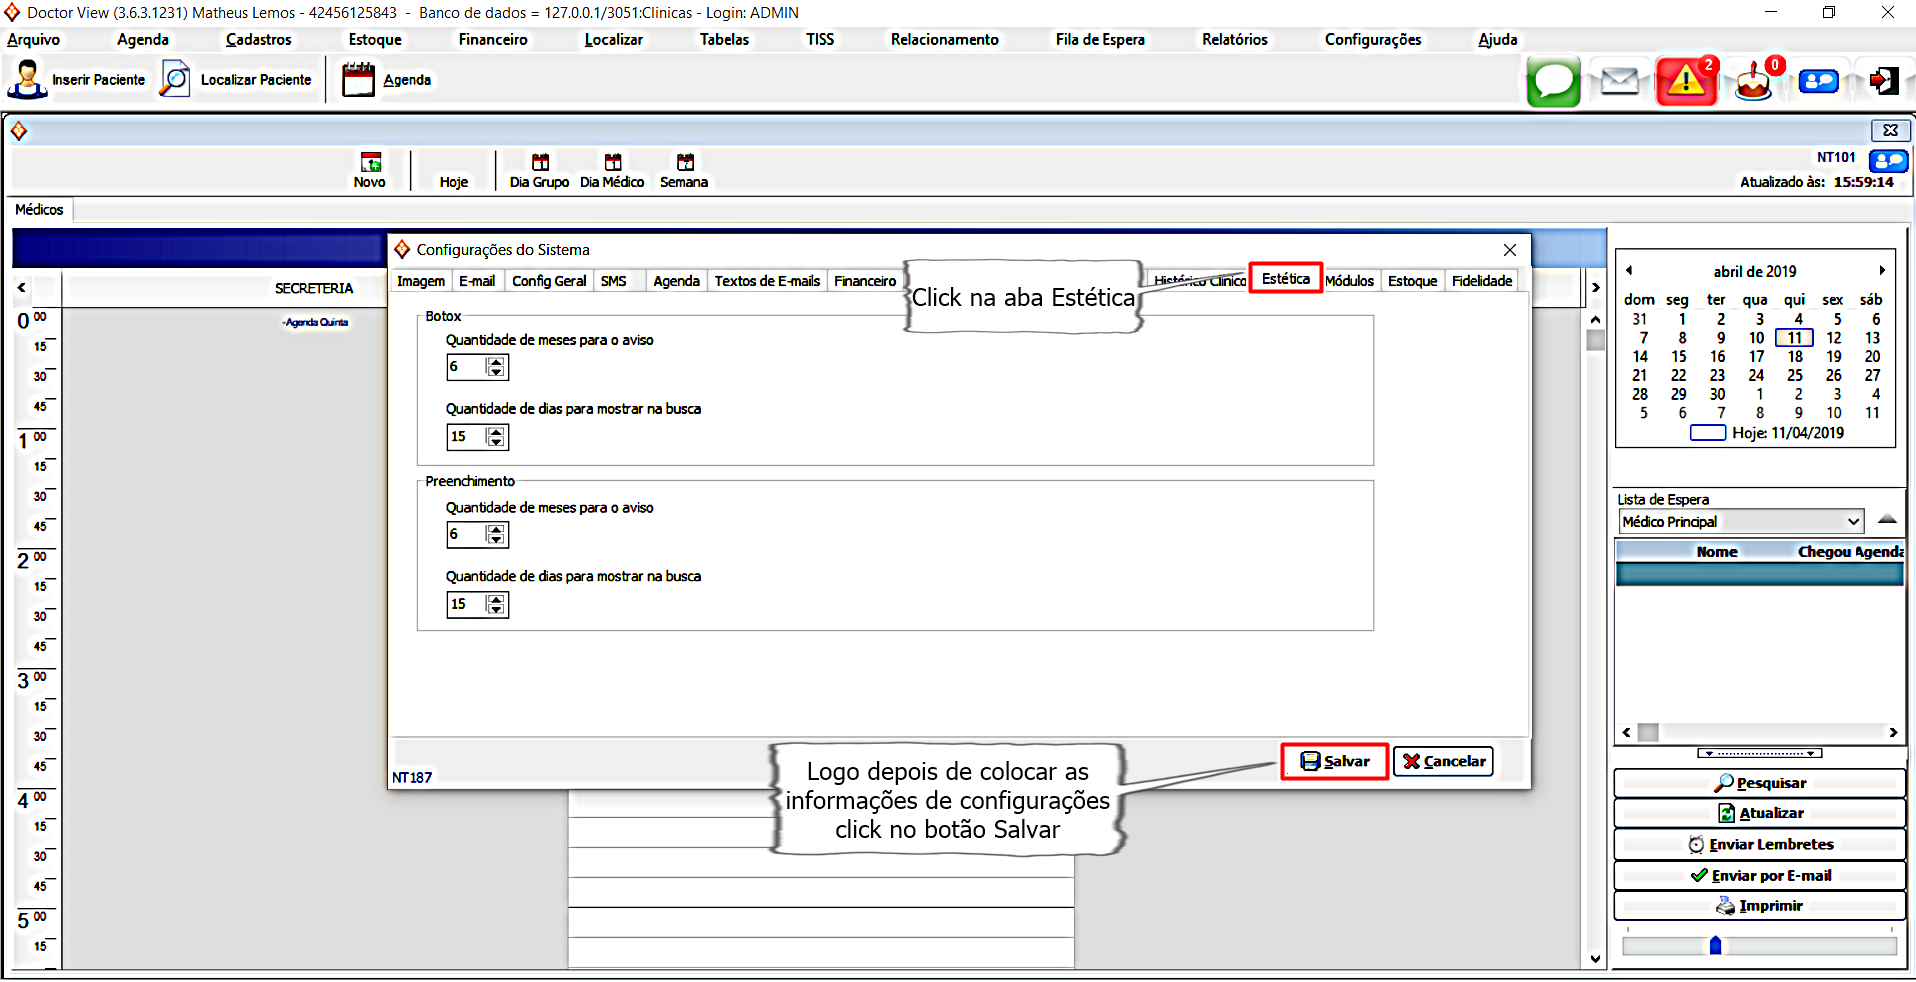Open the green chat message icon

[1553, 81]
